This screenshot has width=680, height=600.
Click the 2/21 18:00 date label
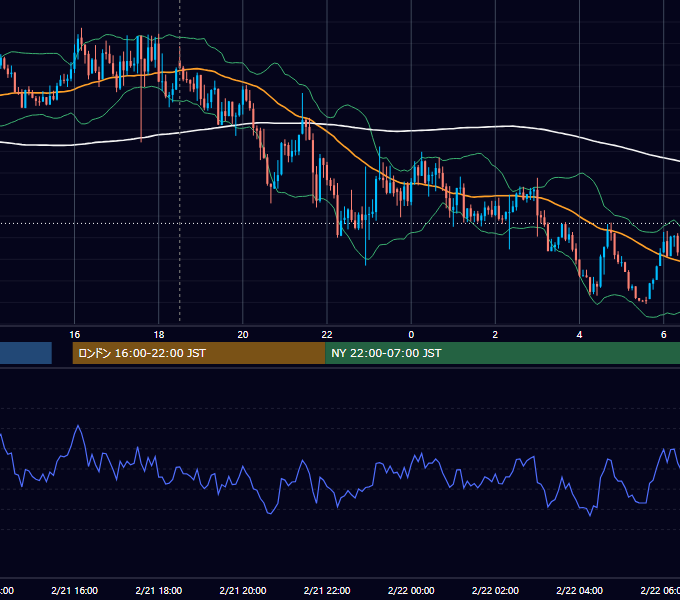159,590
